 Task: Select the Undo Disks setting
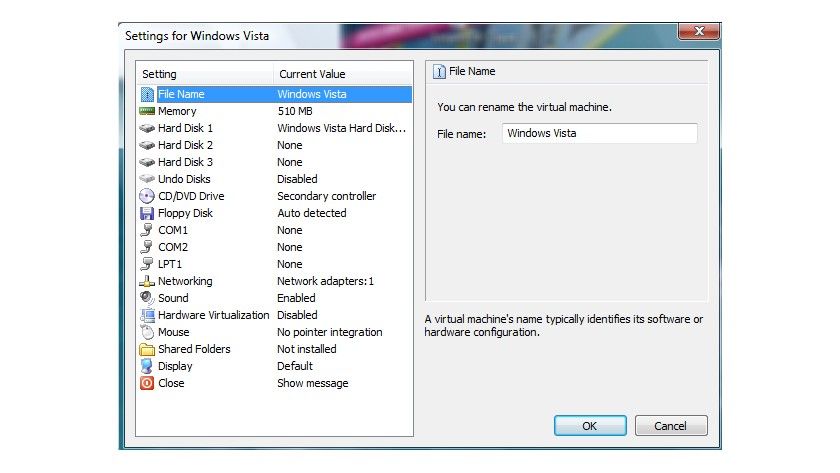pos(184,179)
